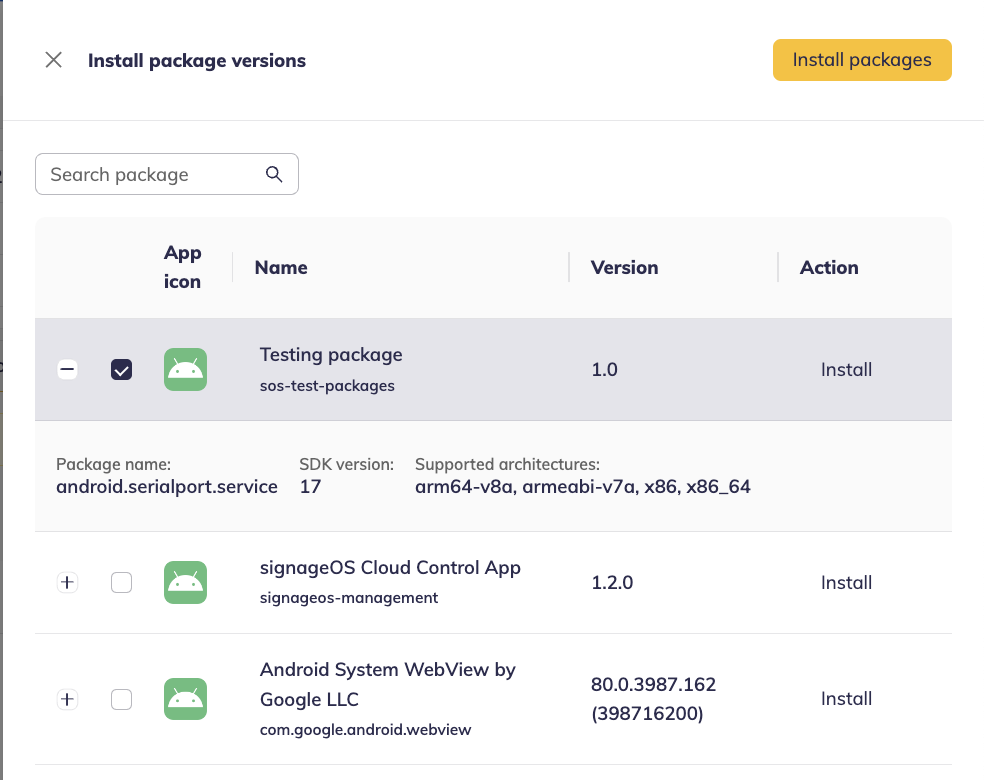984x780 pixels.
Task: Select the signageOS Cloud Control App checkbox
Action: (x=121, y=583)
